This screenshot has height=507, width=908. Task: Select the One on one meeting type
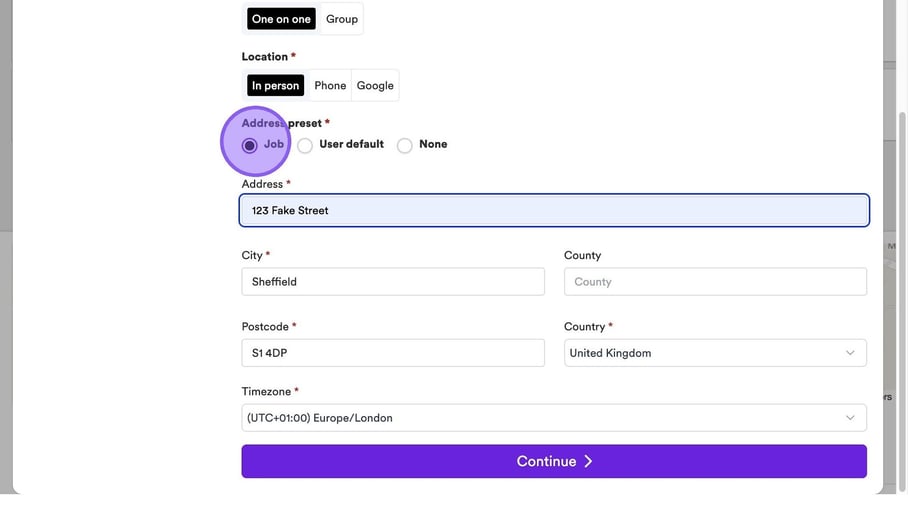[281, 19]
